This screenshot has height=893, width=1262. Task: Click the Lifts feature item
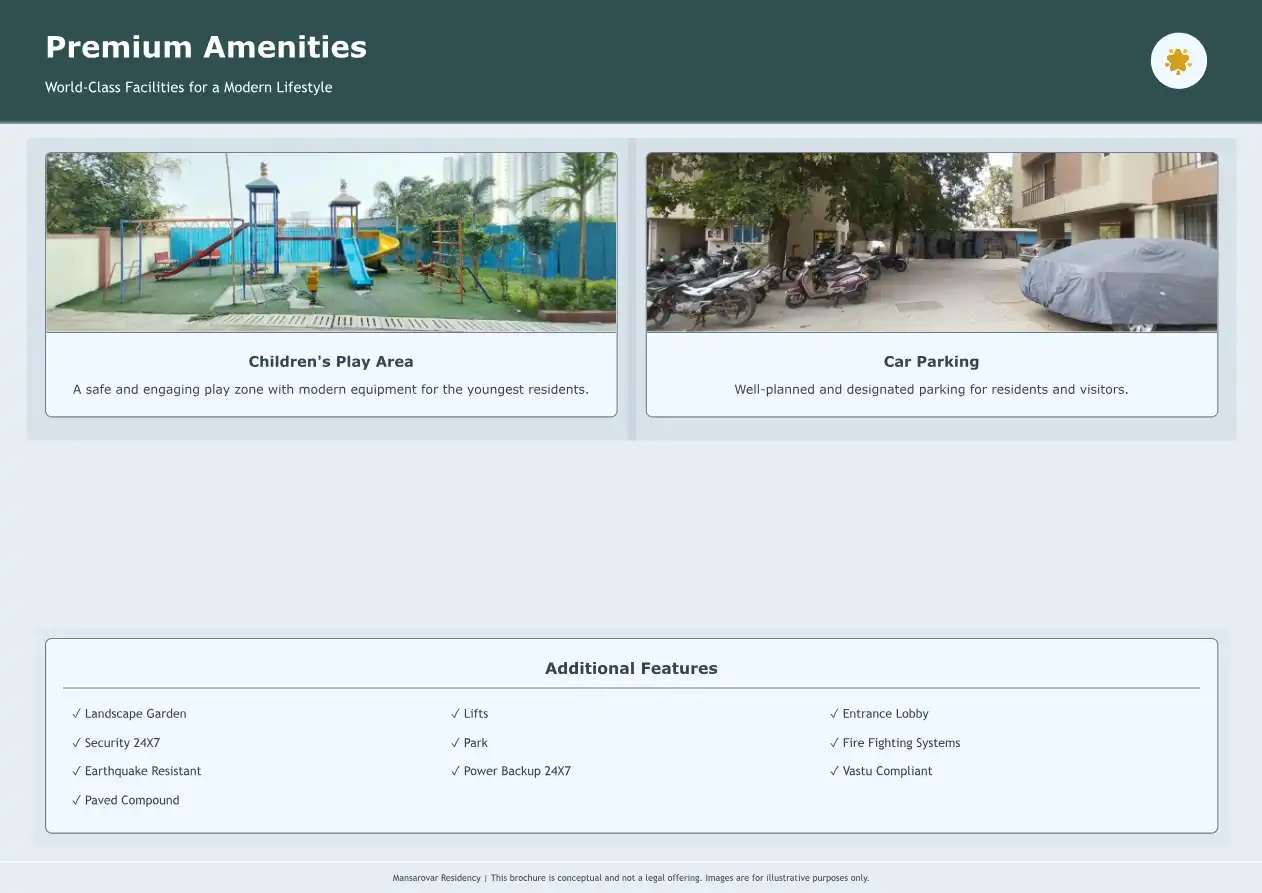tap(470, 714)
